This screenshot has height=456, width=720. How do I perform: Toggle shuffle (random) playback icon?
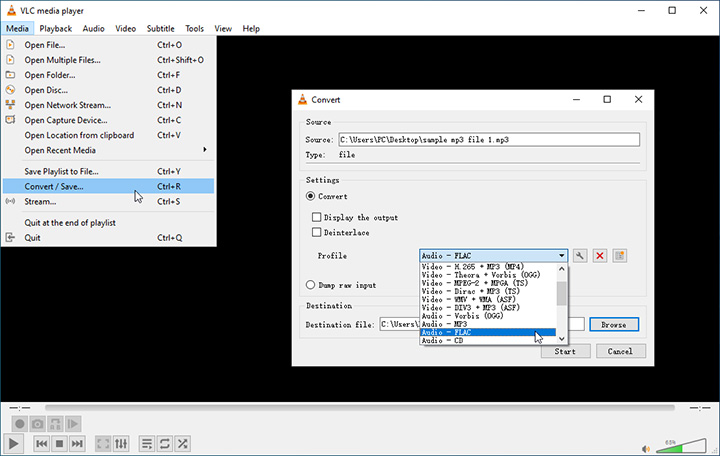(x=183, y=443)
